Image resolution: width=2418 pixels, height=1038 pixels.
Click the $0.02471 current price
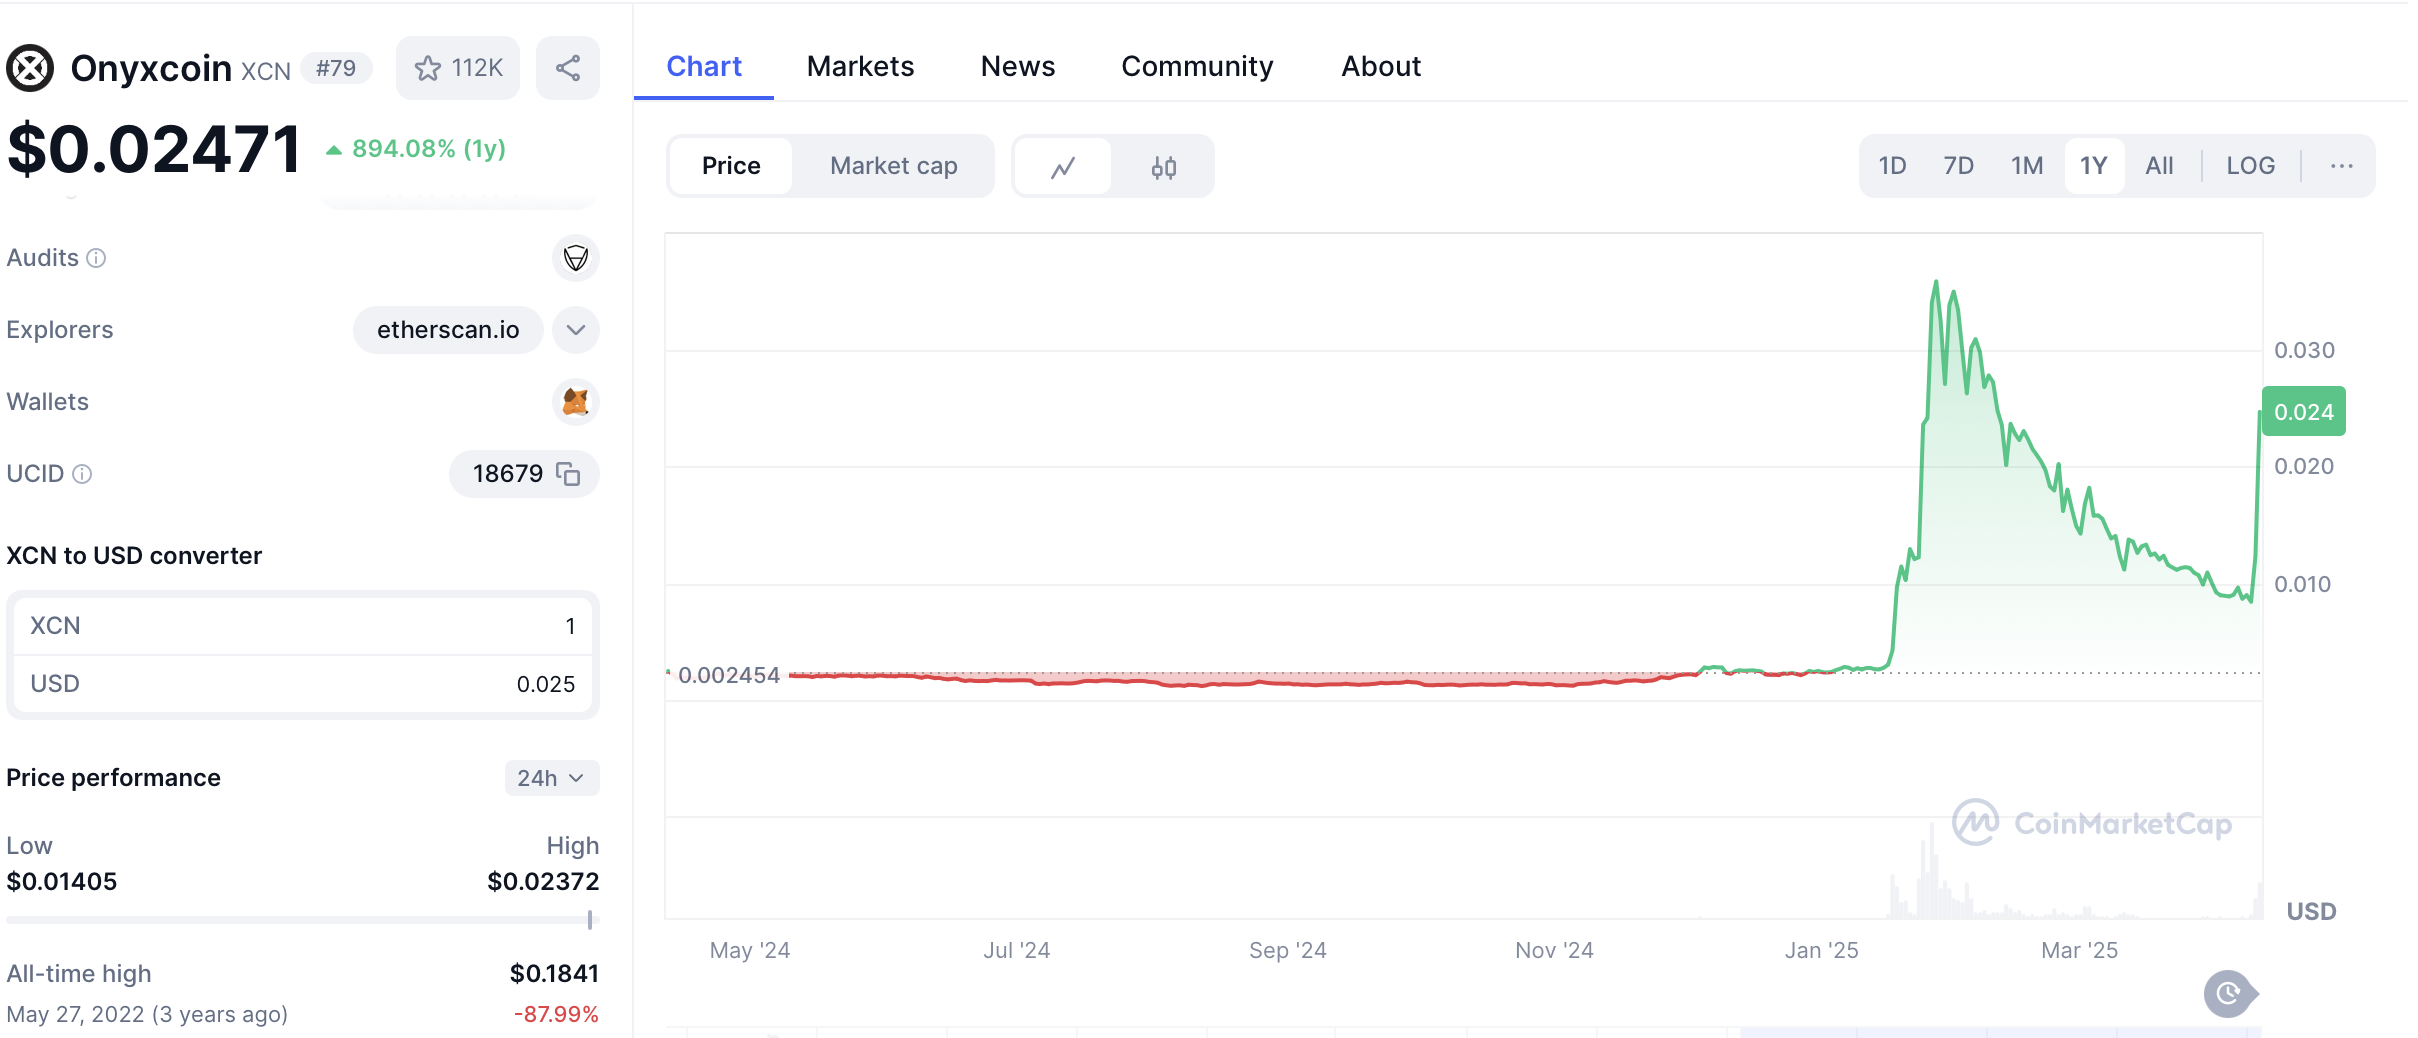[x=154, y=150]
